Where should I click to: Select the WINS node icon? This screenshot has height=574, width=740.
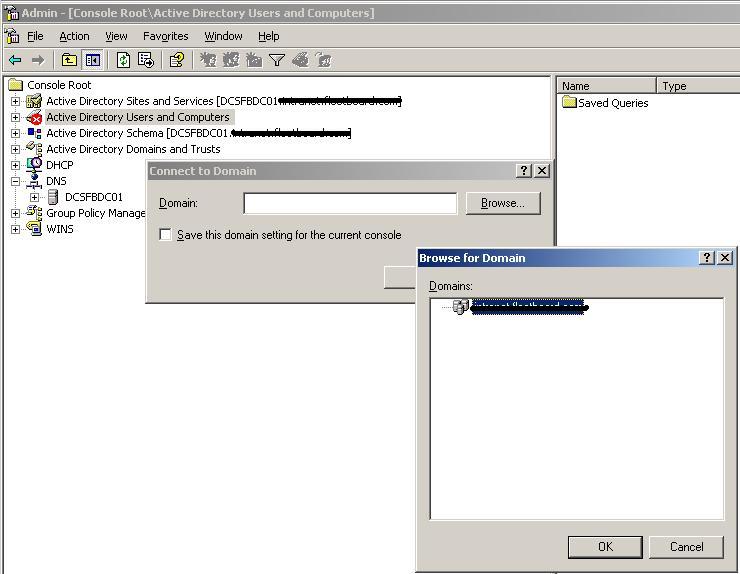34,229
